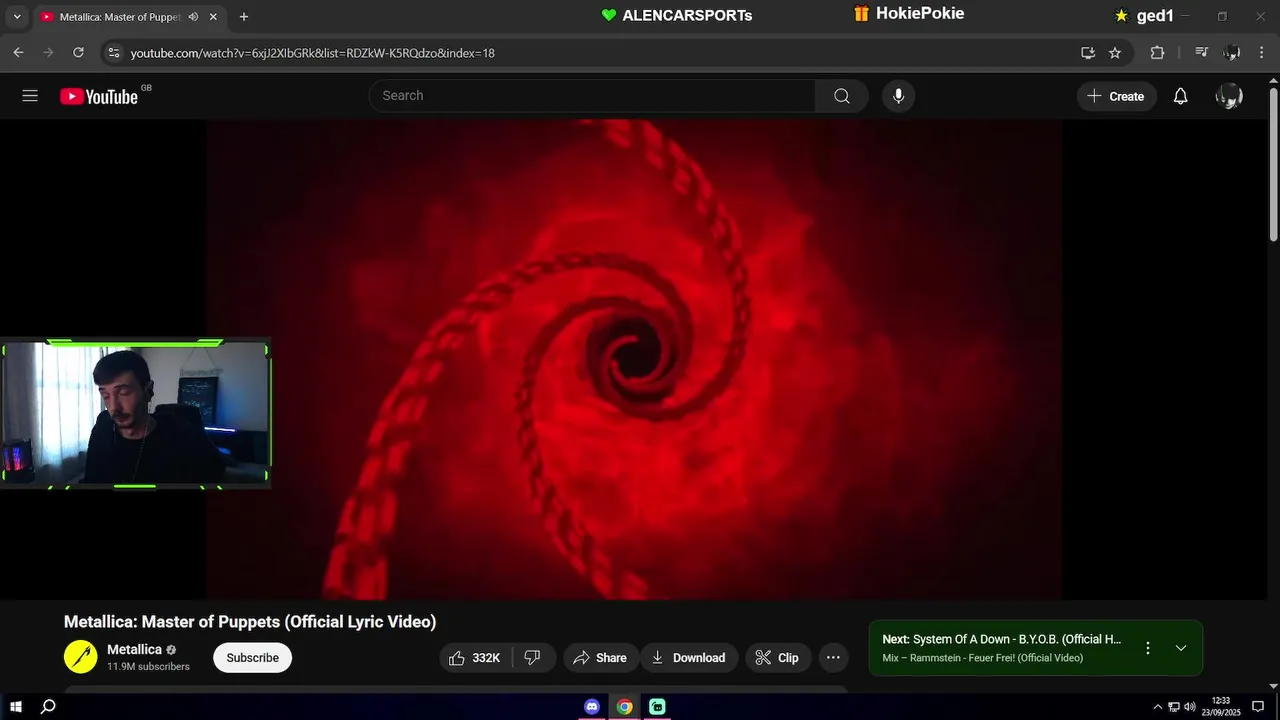The height and width of the screenshot is (720, 1280).
Task: Open Metallica channel avatar
Action: [81, 657]
